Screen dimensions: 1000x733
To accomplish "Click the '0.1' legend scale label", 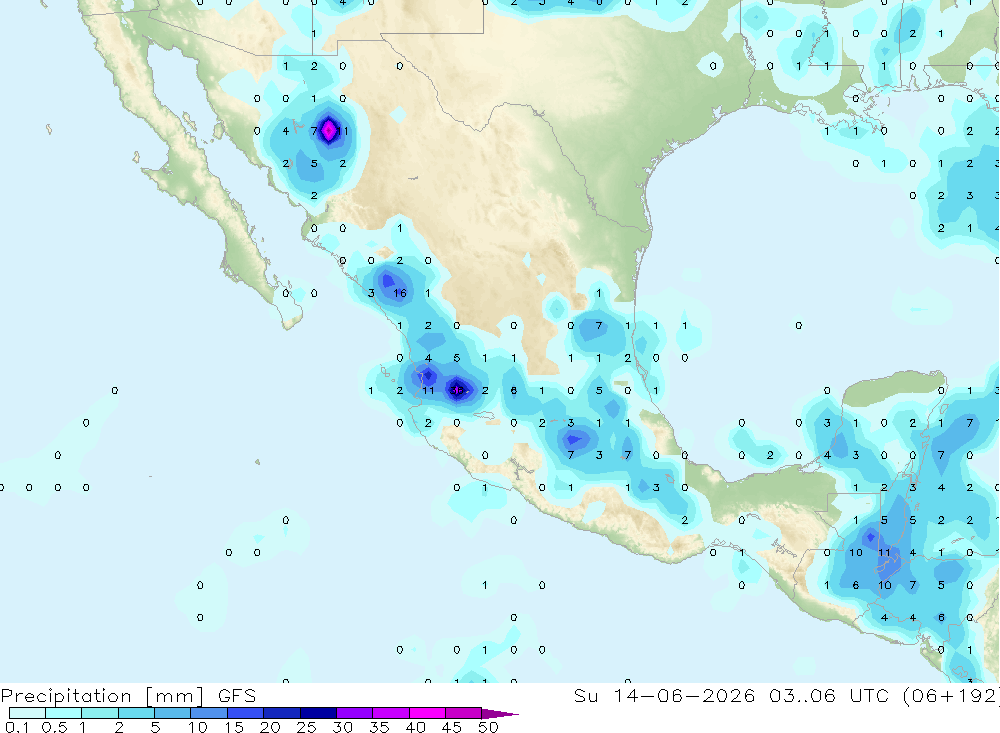I will pos(17,727).
